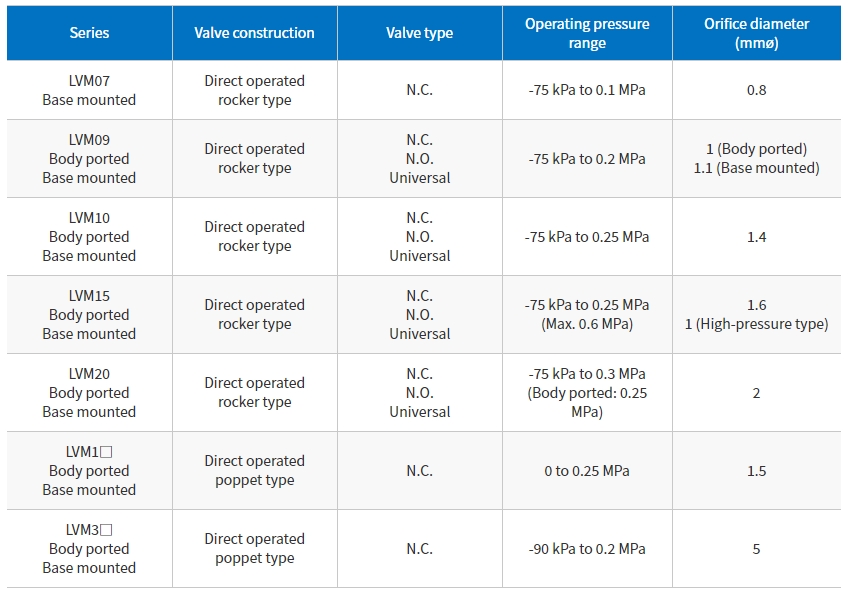This screenshot has height=609, width=851.
Task: Select the LVM10 series cell
Action: tap(90, 237)
